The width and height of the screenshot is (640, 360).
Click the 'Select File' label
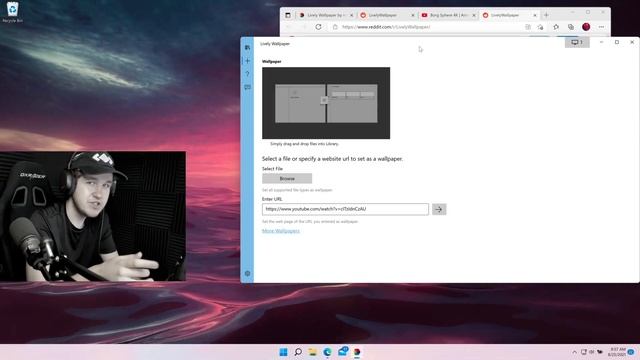(272, 169)
